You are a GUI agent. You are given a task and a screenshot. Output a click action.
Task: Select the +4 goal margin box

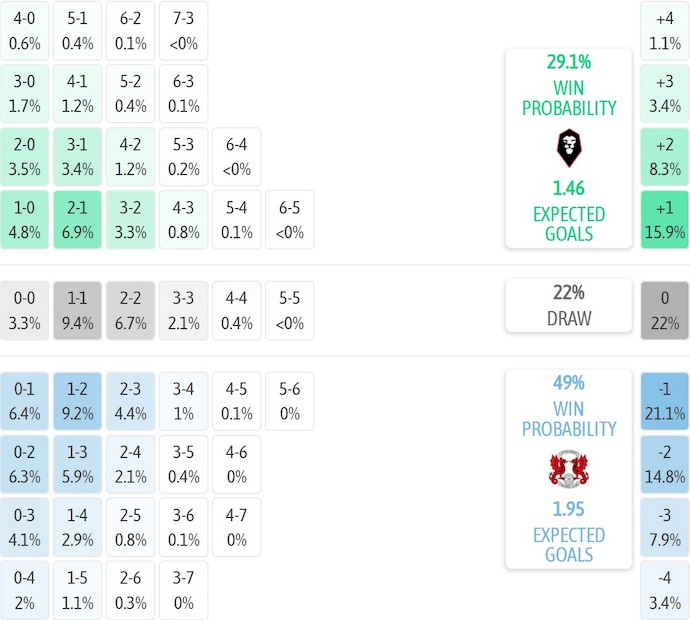point(665,31)
